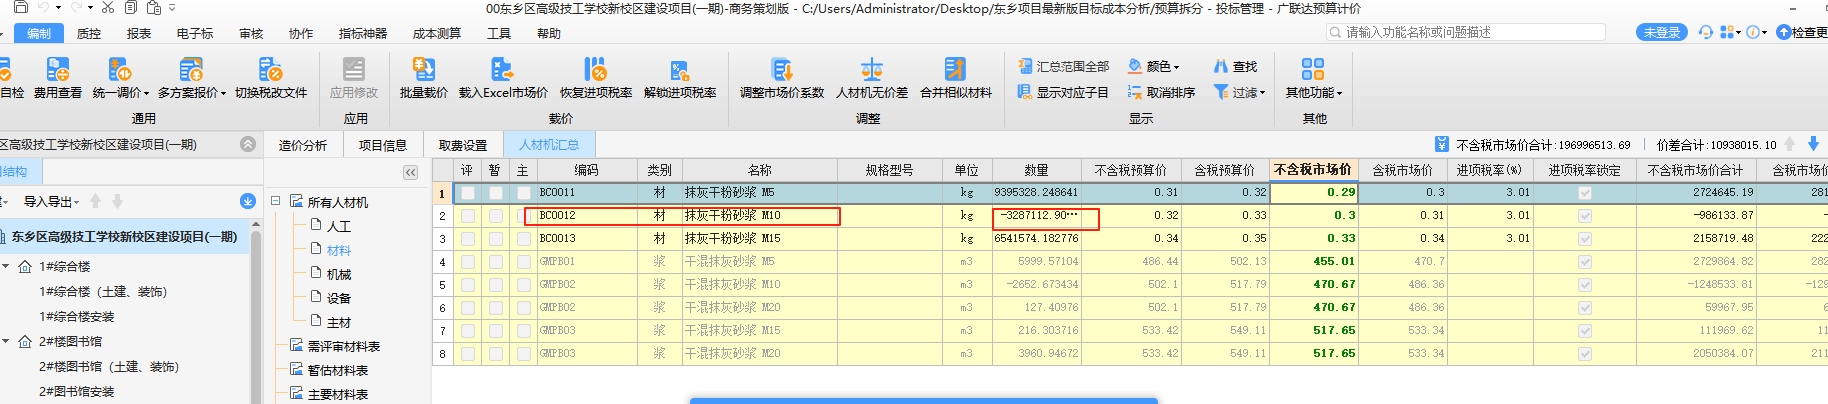
Task: Open the 指标神器 ribbon tab
Action: [362, 33]
